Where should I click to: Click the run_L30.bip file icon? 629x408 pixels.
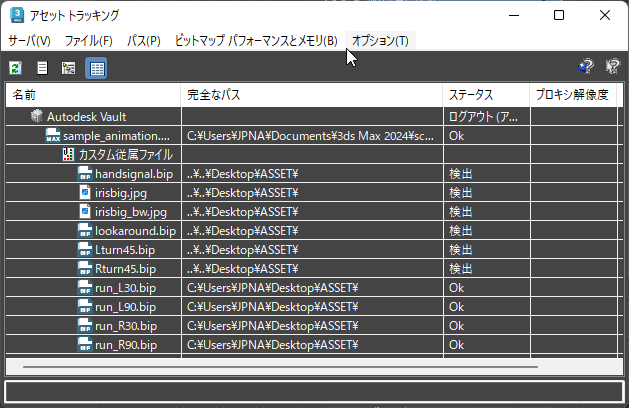pos(85,288)
